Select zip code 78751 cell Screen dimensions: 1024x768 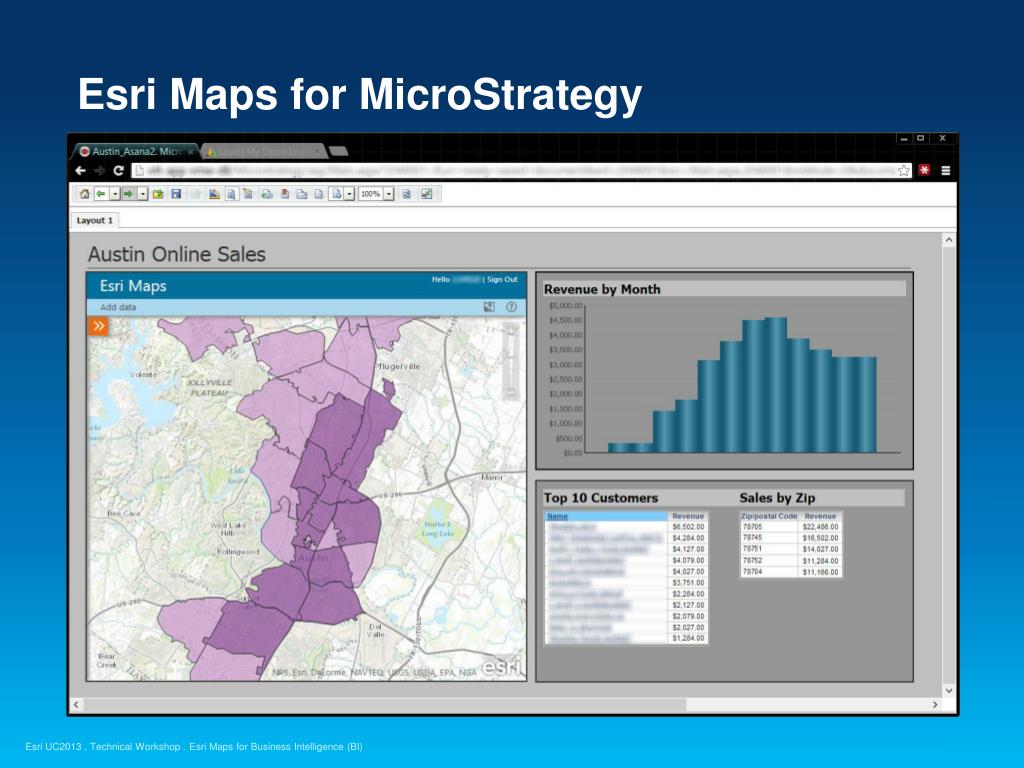tap(769, 549)
